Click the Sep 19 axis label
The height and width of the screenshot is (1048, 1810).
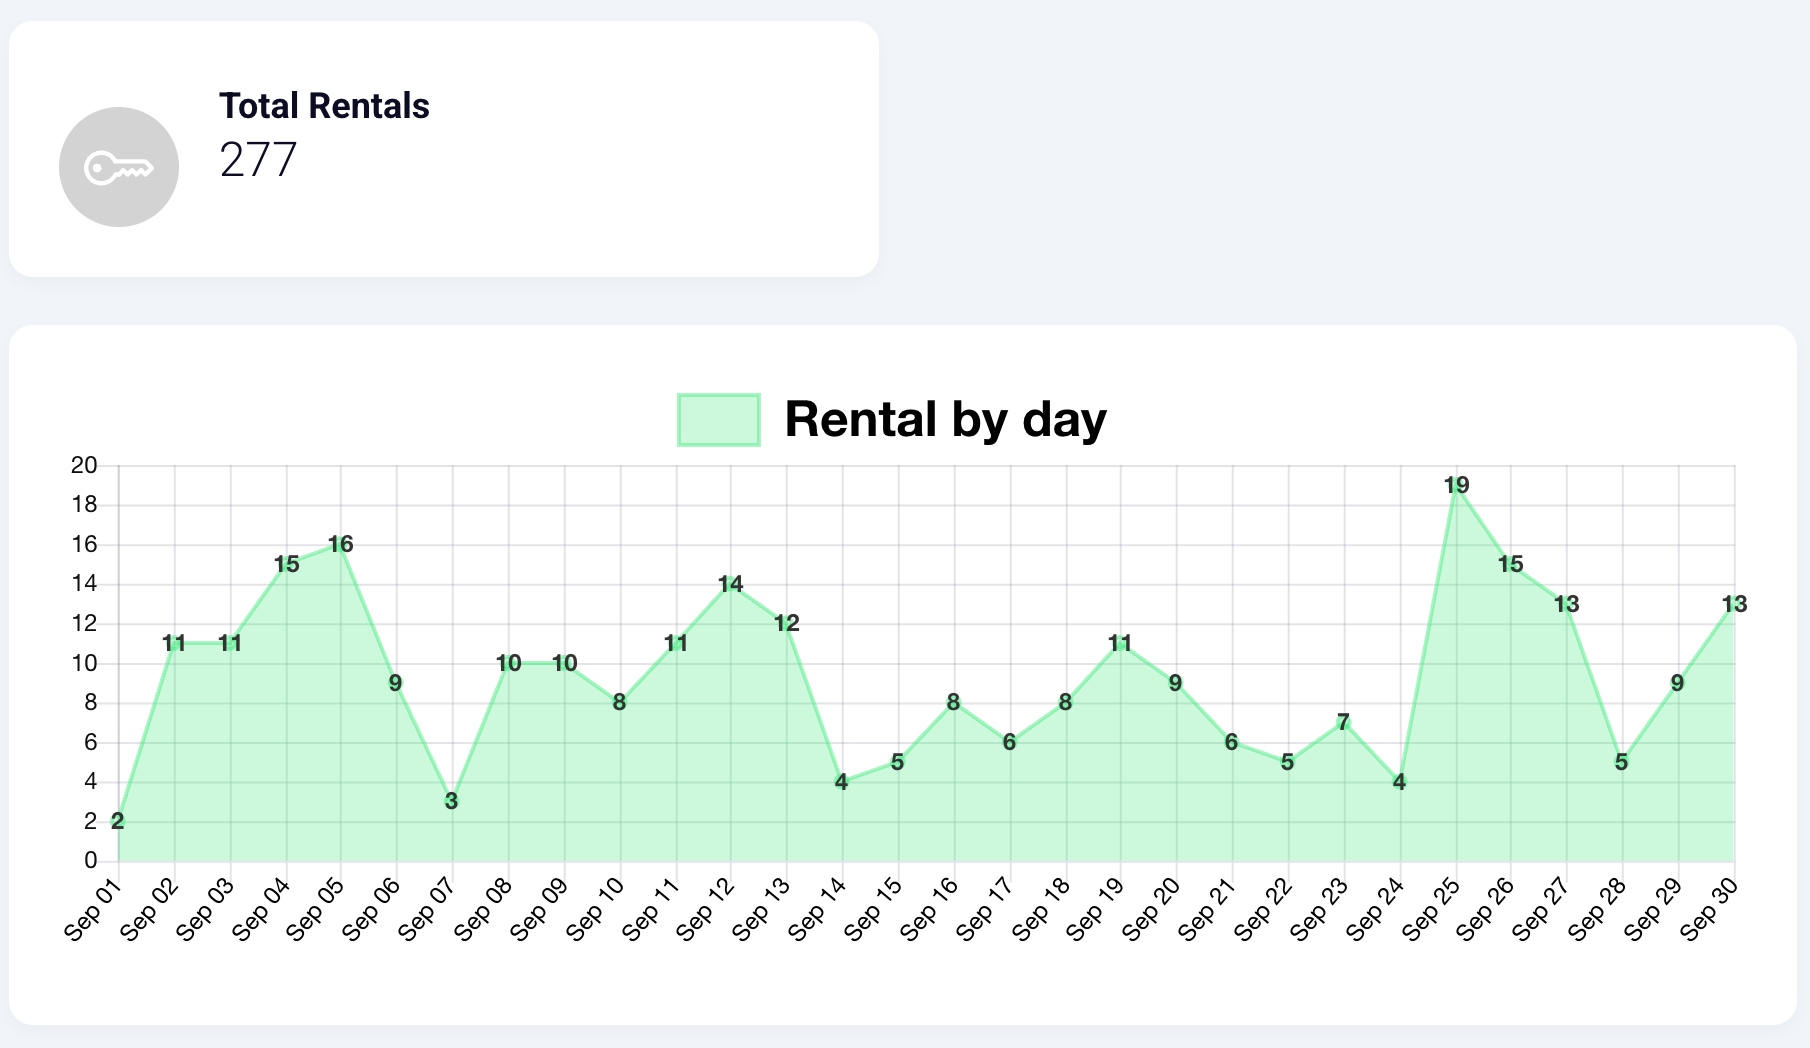(1095, 909)
